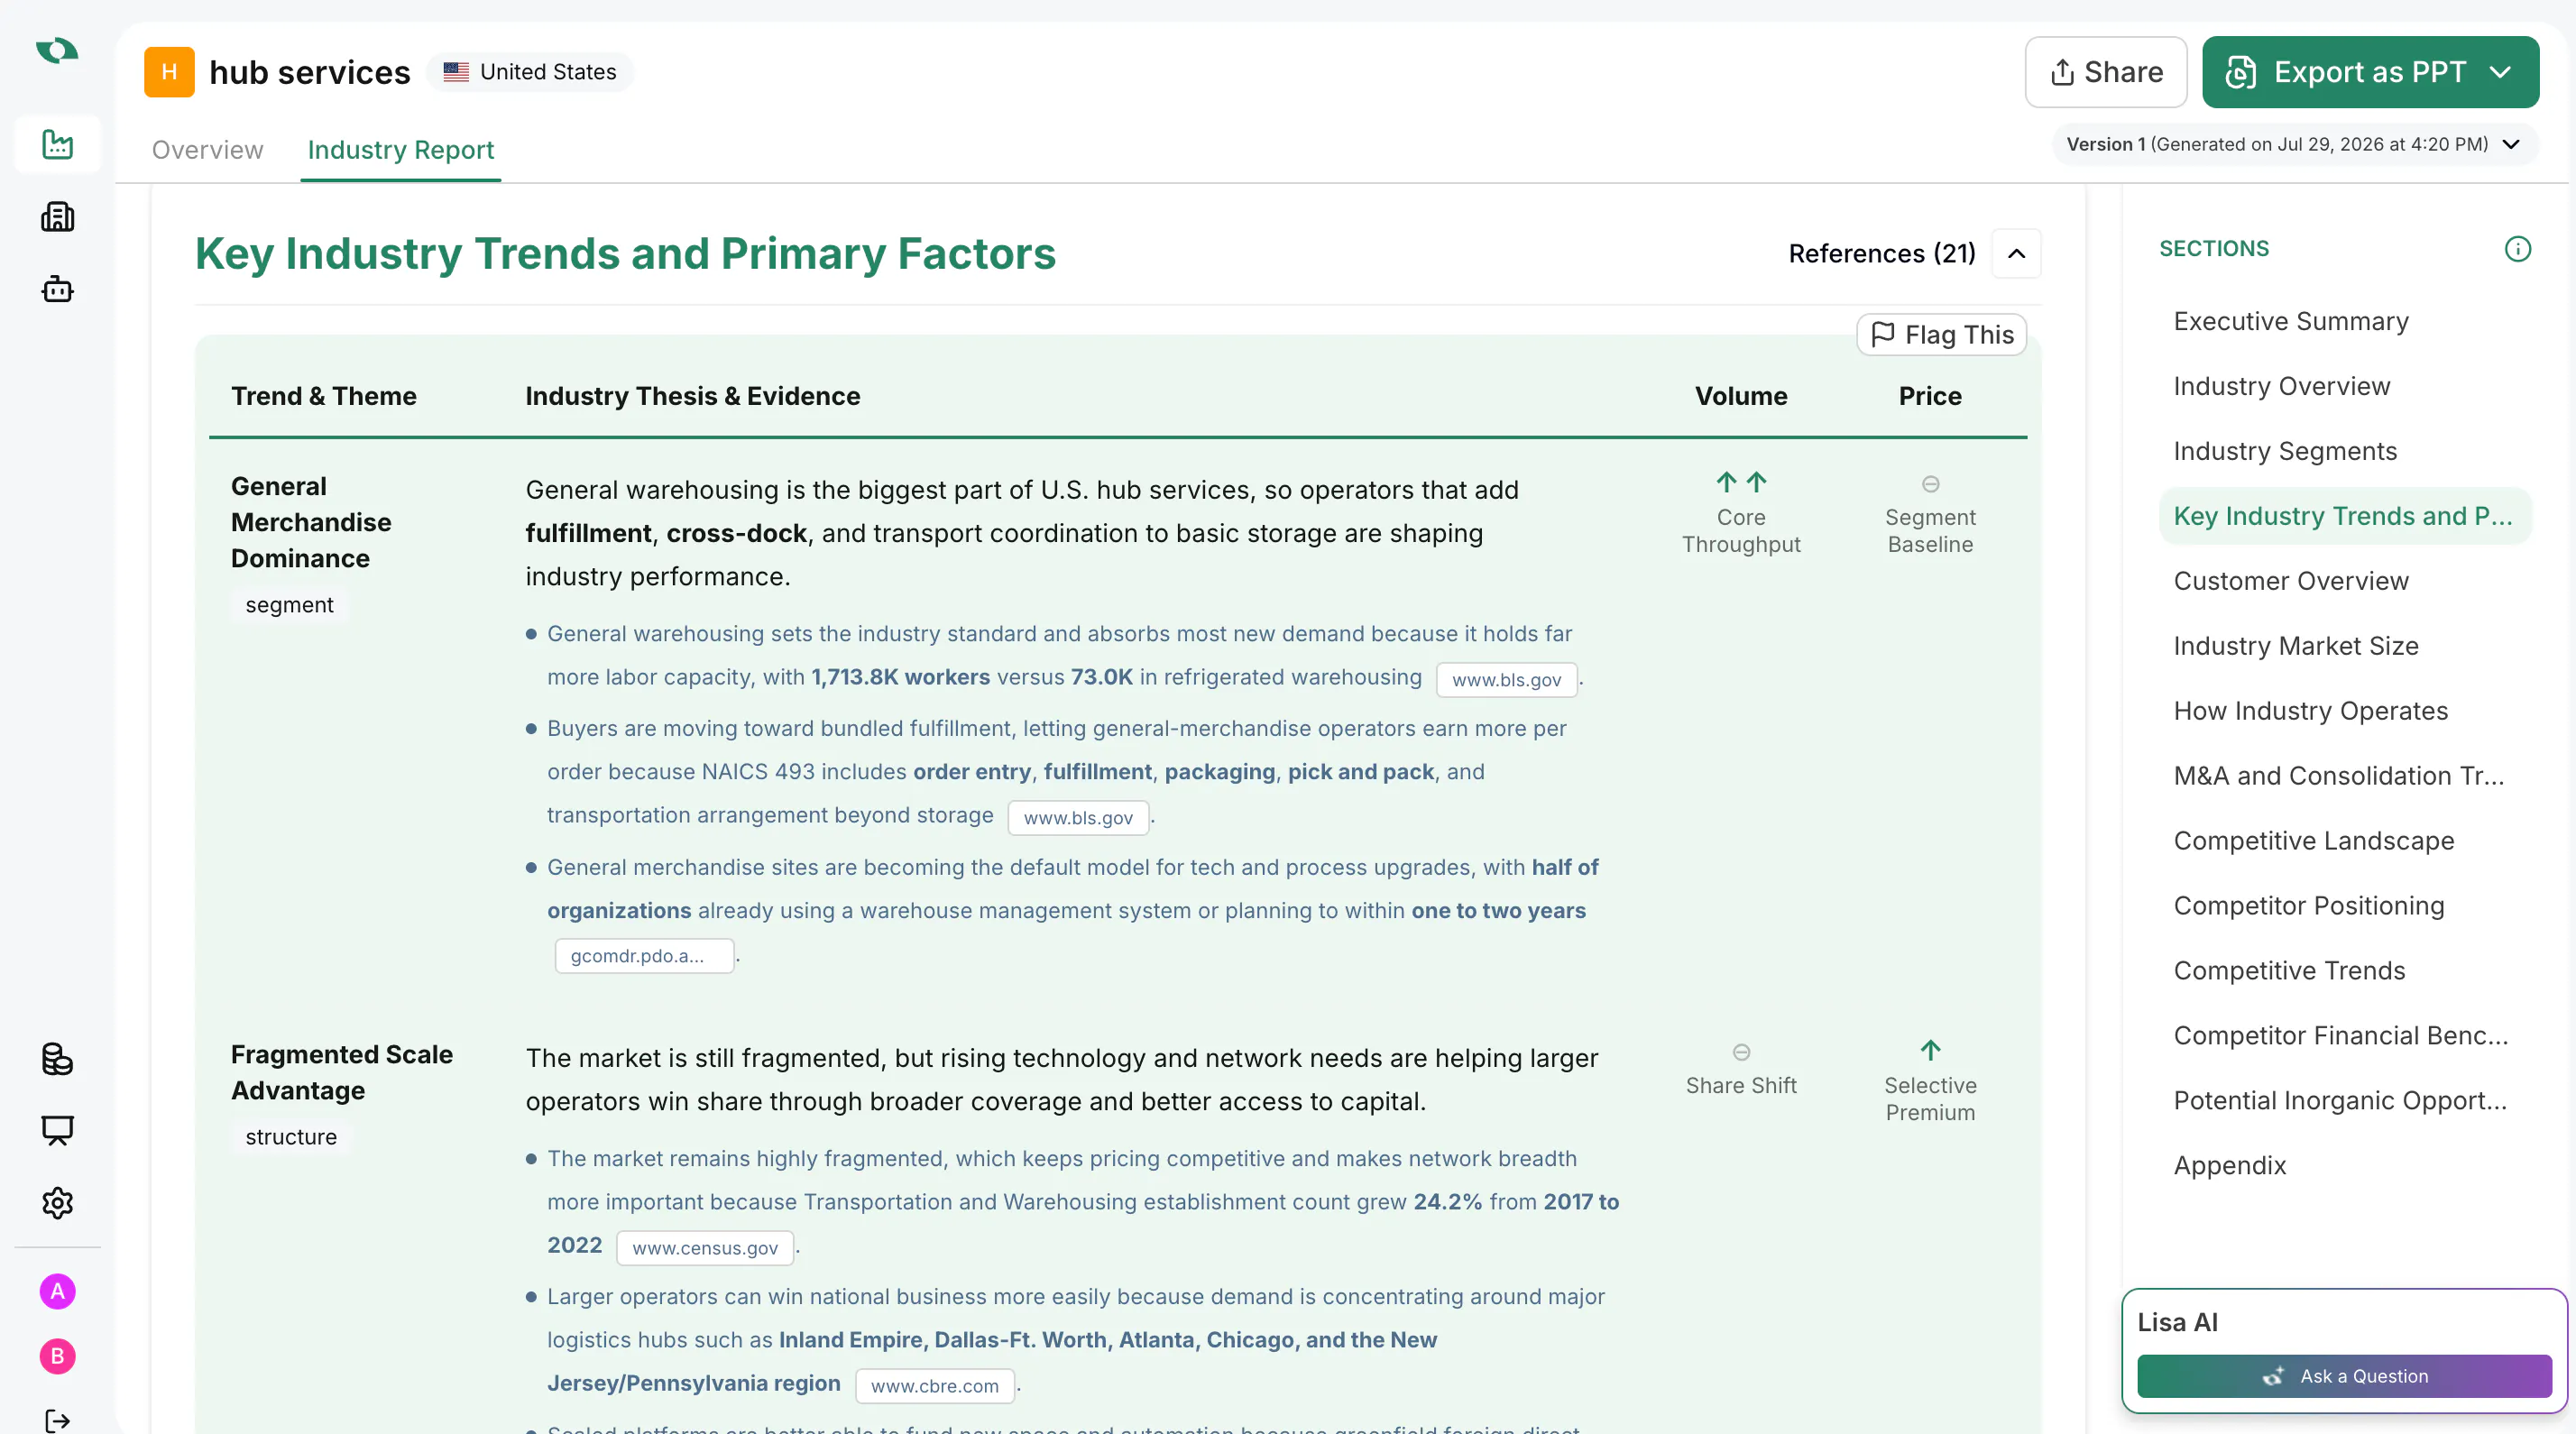The width and height of the screenshot is (2576, 1434).
Task: Click the 'Volume' column header
Action: coord(1740,397)
